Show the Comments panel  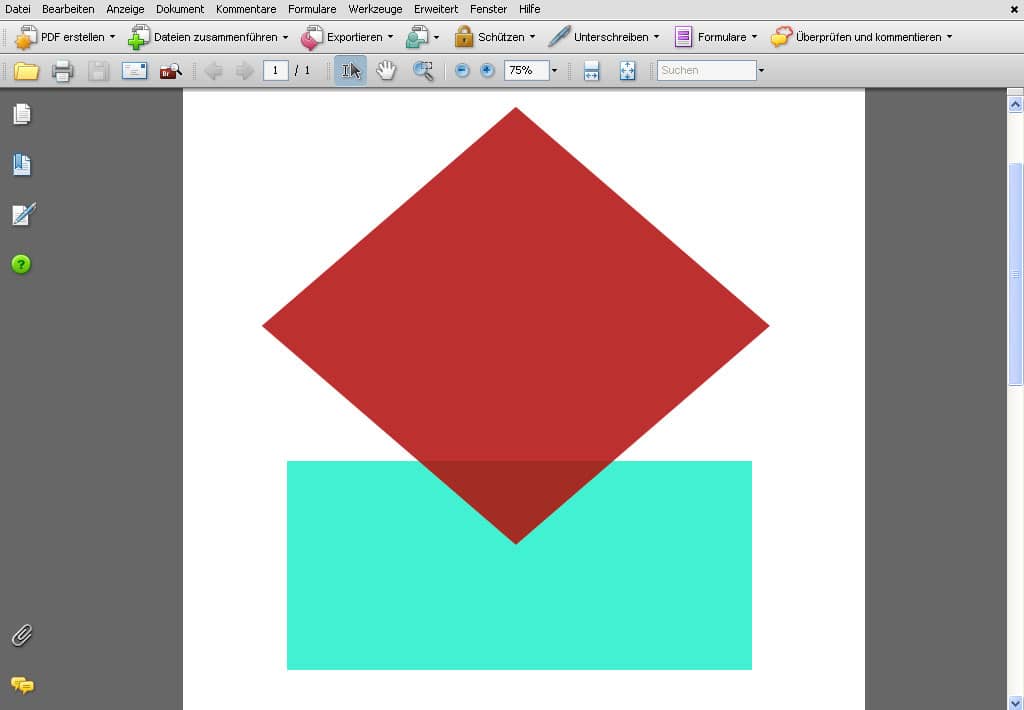[x=22, y=685]
